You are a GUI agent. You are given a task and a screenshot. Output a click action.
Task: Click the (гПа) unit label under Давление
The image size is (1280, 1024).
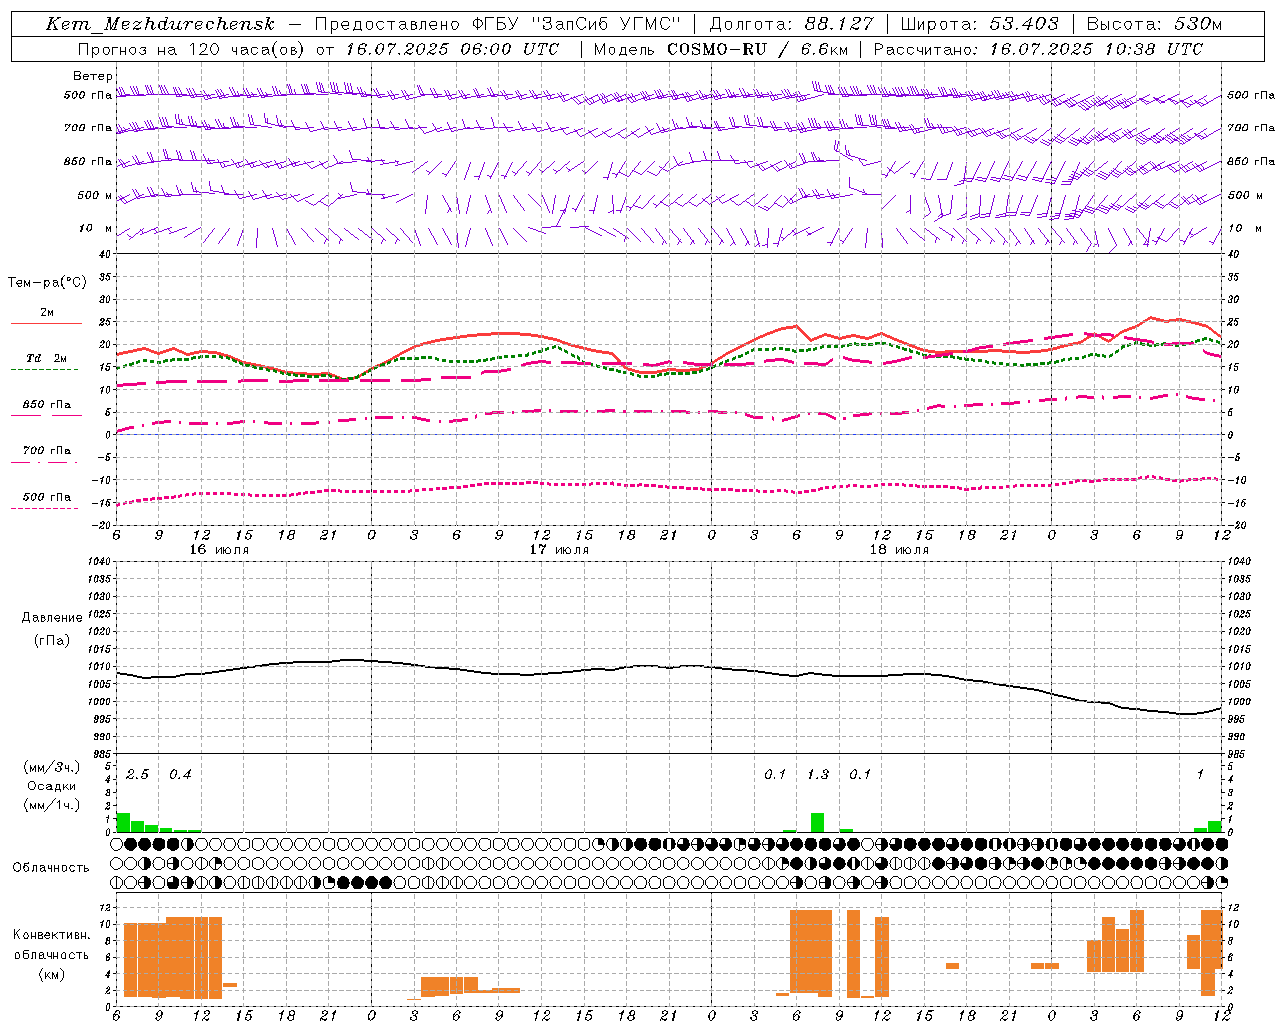tap(52, 640)
